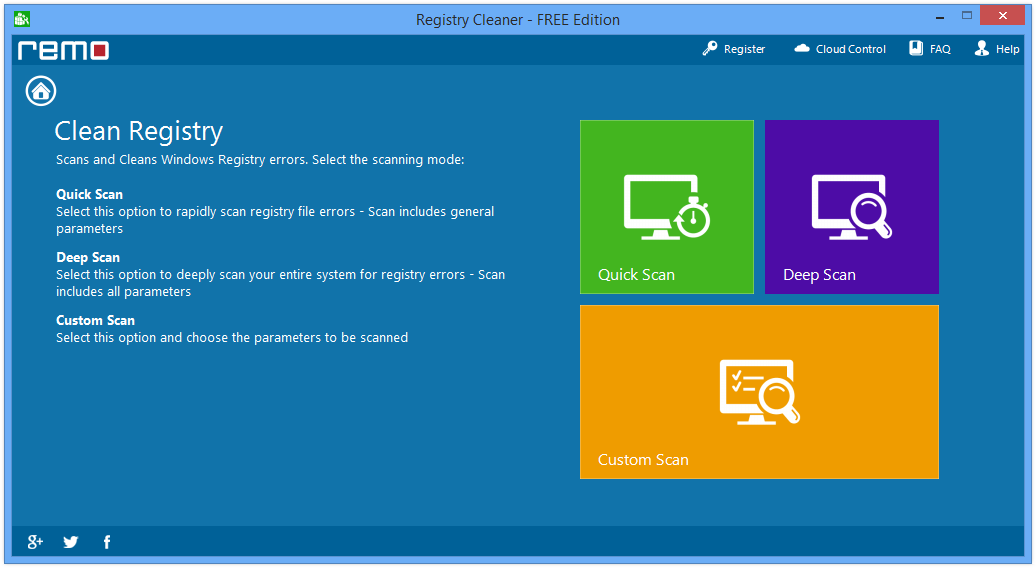
Task: Minimize the Registry Cleaner window
Action: [940, 17]
